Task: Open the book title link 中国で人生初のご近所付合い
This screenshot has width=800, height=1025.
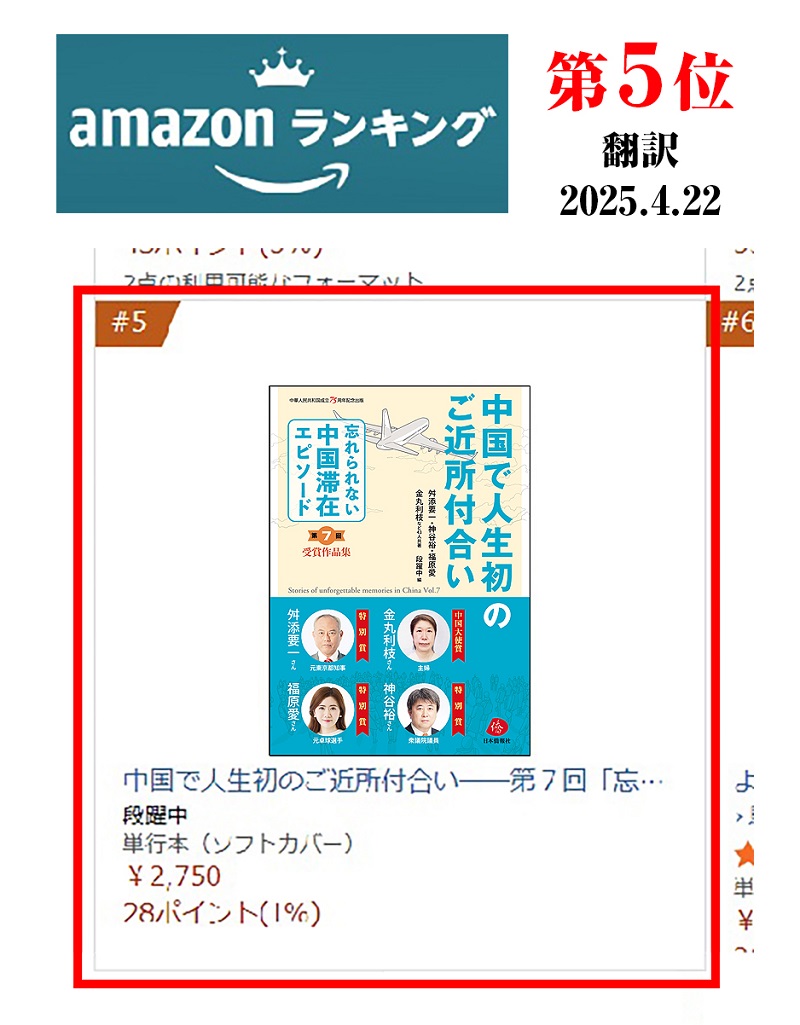Action: [393, 781]
